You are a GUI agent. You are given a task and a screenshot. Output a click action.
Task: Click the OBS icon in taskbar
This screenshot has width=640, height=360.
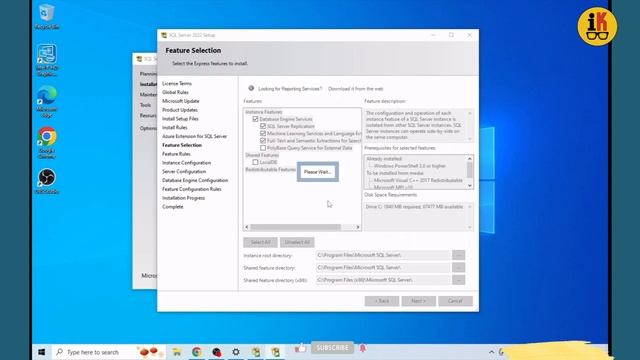(216, 352)
